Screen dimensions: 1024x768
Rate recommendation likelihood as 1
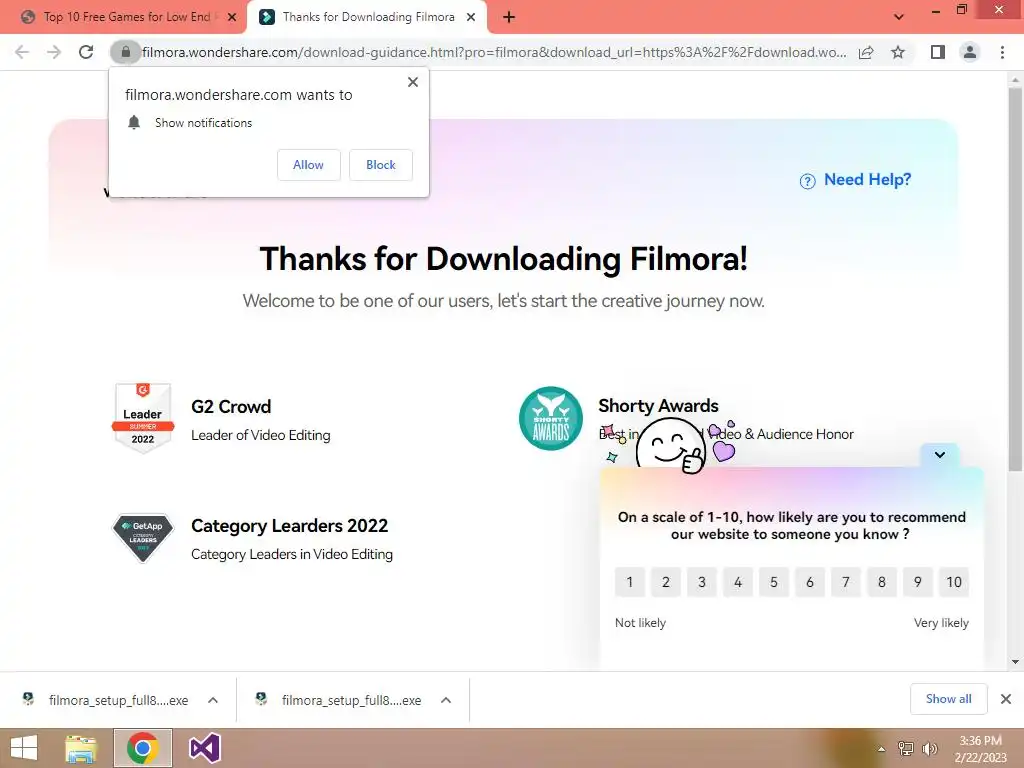coord(630,582)
